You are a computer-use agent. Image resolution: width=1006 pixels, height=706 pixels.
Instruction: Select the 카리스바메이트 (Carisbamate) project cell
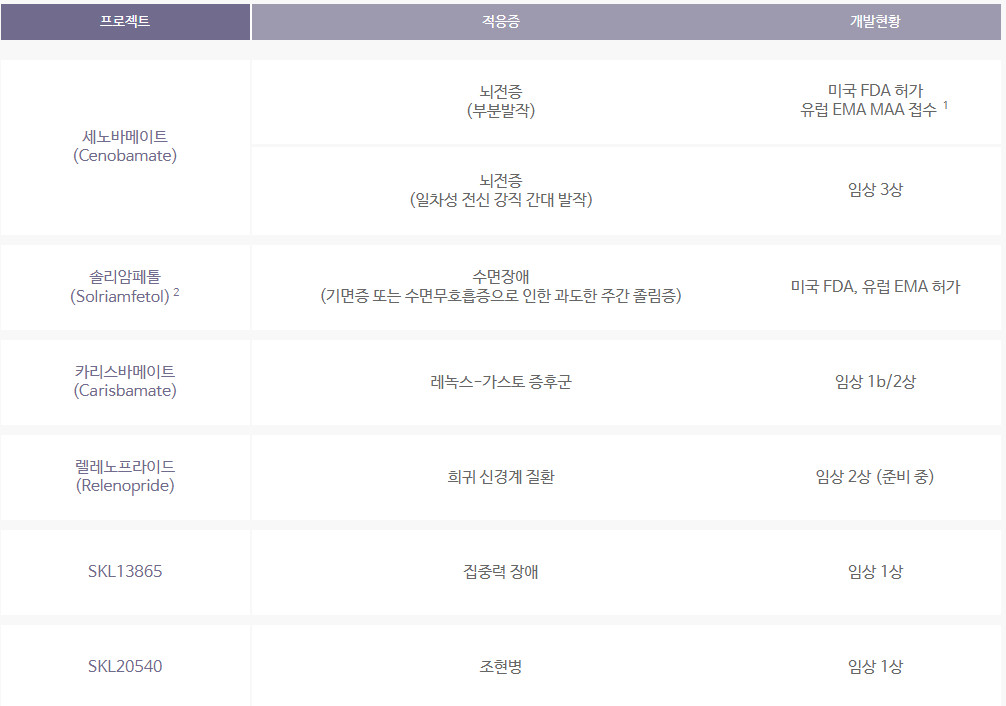pyautogui.click(x=125, y=382)
